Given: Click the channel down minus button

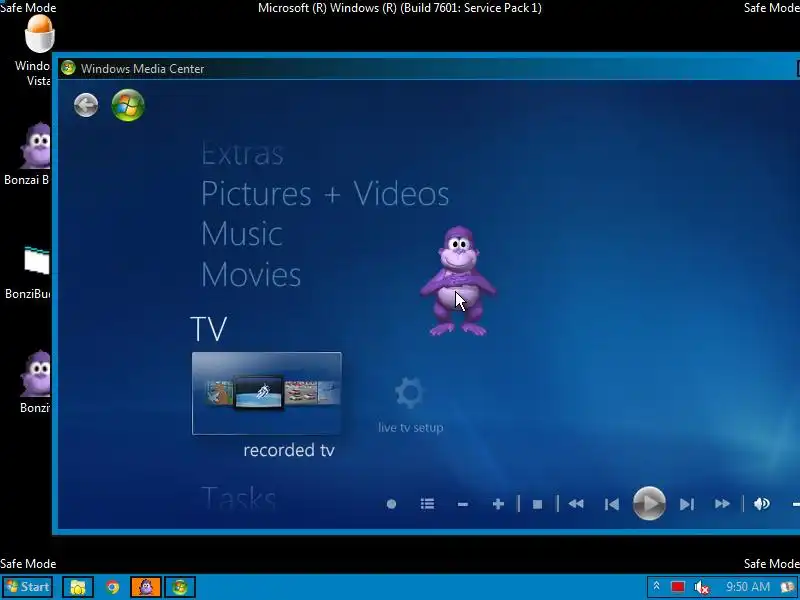Looking at the screenshot, I should point(463,504).
